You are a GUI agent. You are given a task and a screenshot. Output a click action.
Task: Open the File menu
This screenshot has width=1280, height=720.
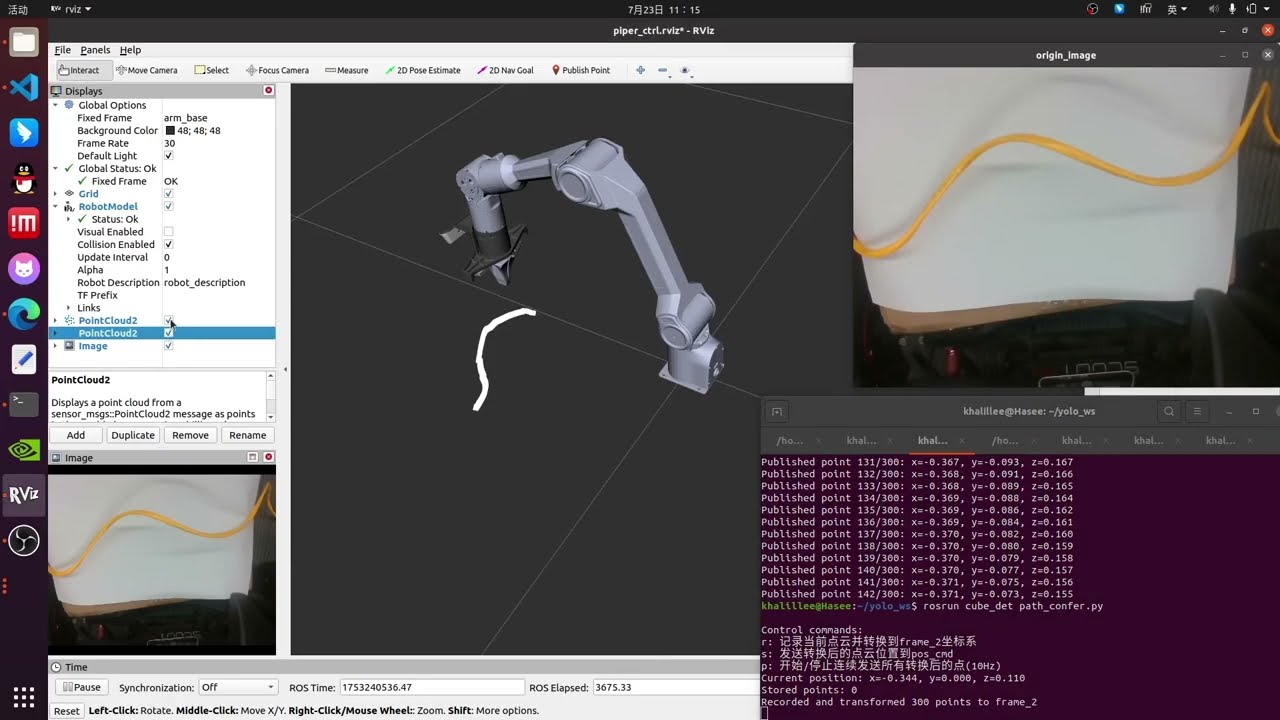[62, 50]
